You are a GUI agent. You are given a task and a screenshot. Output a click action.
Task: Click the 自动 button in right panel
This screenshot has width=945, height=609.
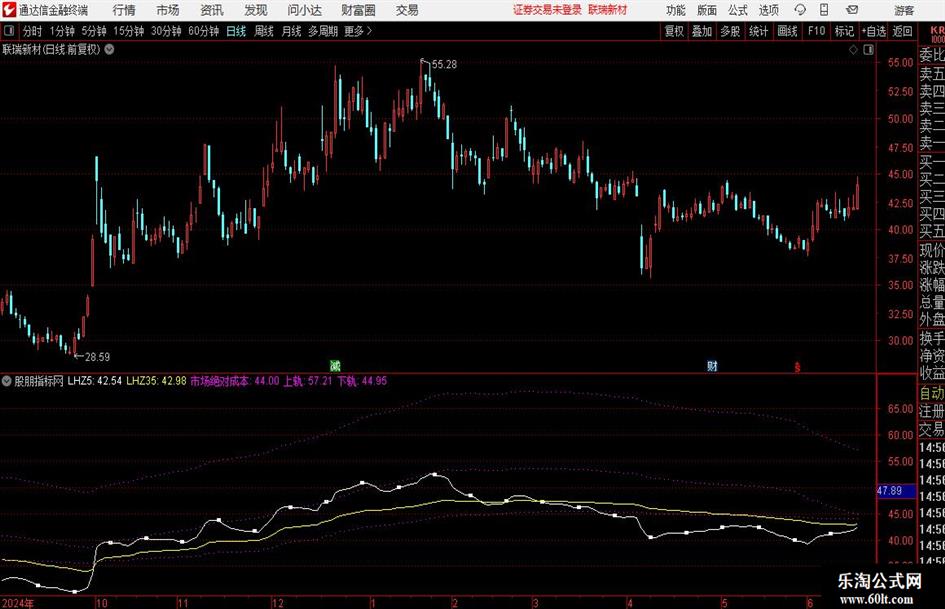pyautogui.click(x=932, y=393)
